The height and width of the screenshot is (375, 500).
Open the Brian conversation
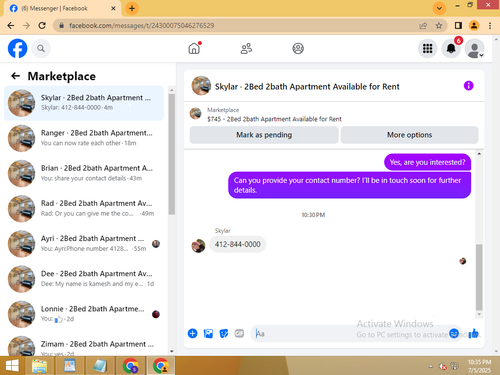(x=84, y=173)
